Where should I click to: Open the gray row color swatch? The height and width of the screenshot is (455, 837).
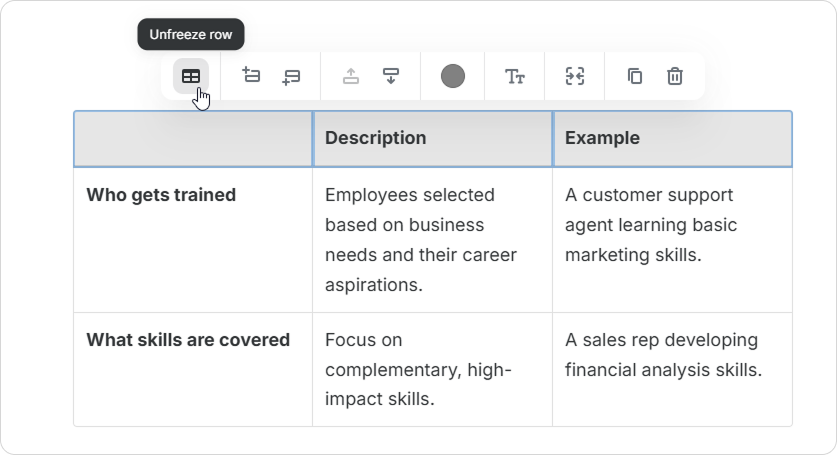coord(453,76)
